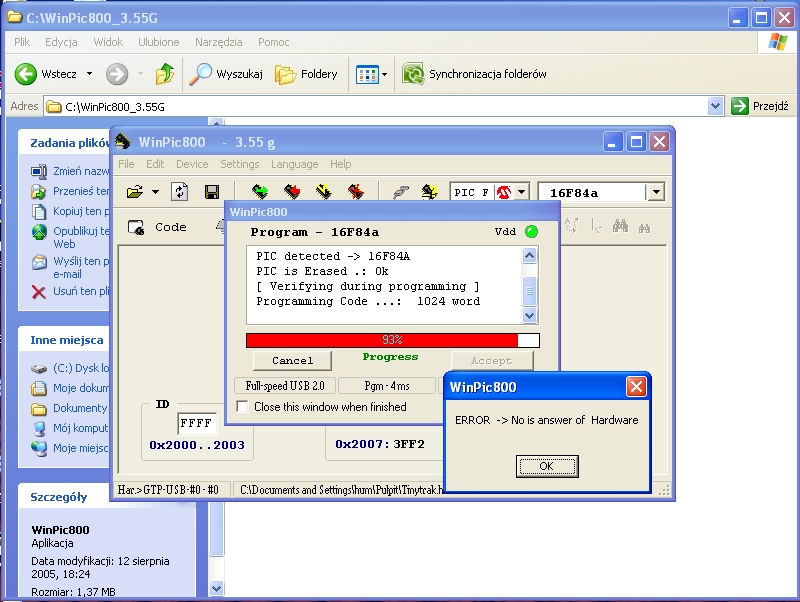Click the 'Full-speed USB 2.0' status panel
This screenshot has height=602, width=800.
(285, 386)
